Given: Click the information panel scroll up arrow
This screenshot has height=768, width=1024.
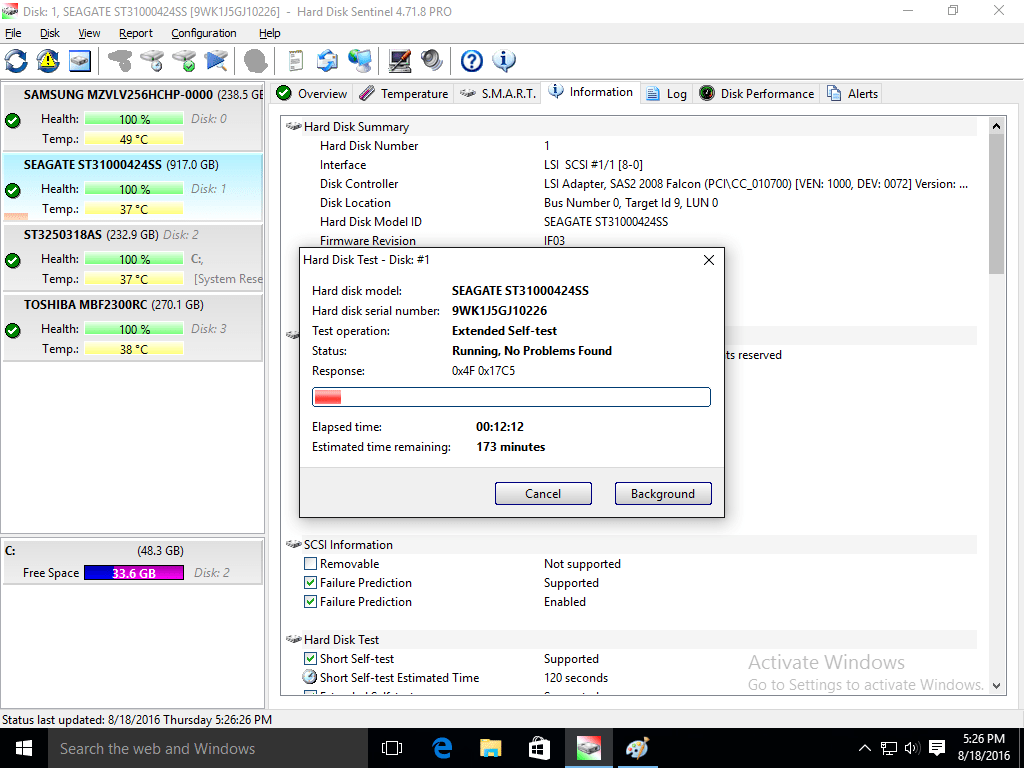Looking at the screenshot, I should [x=996, y=126].
